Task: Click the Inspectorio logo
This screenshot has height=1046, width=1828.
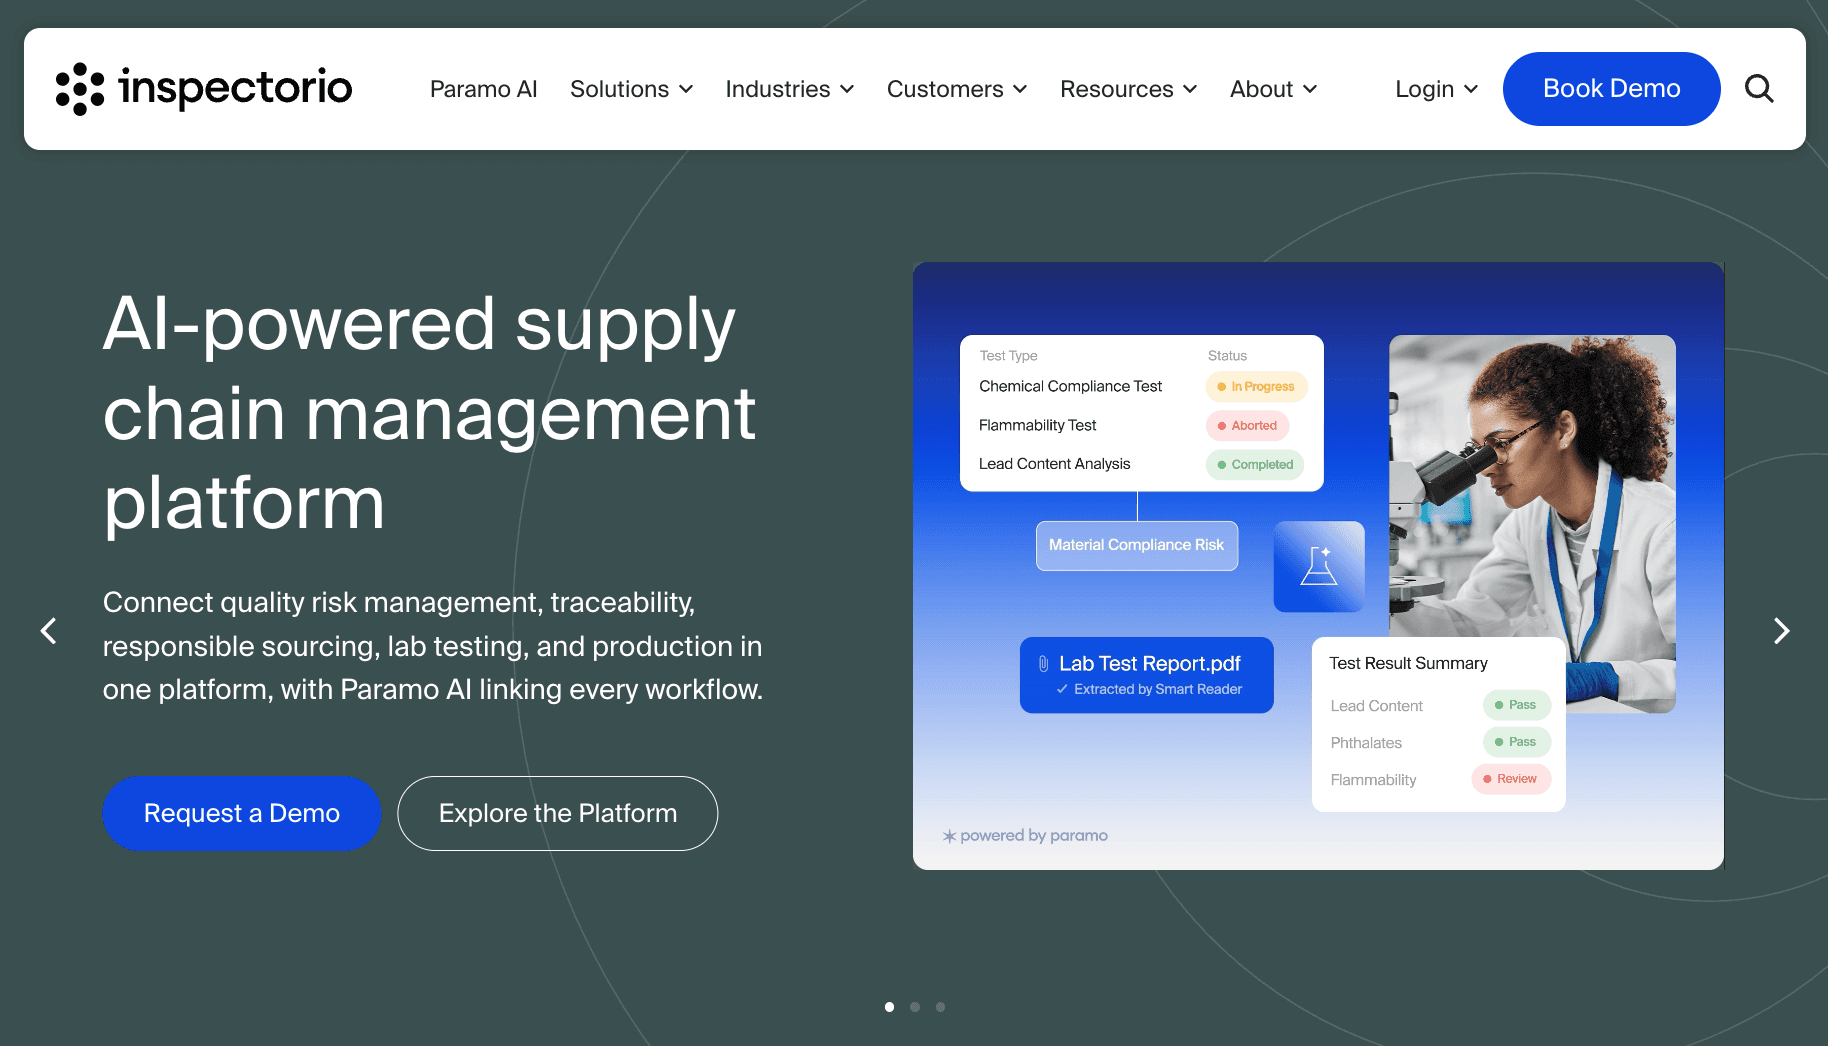Action: (204, 88)
